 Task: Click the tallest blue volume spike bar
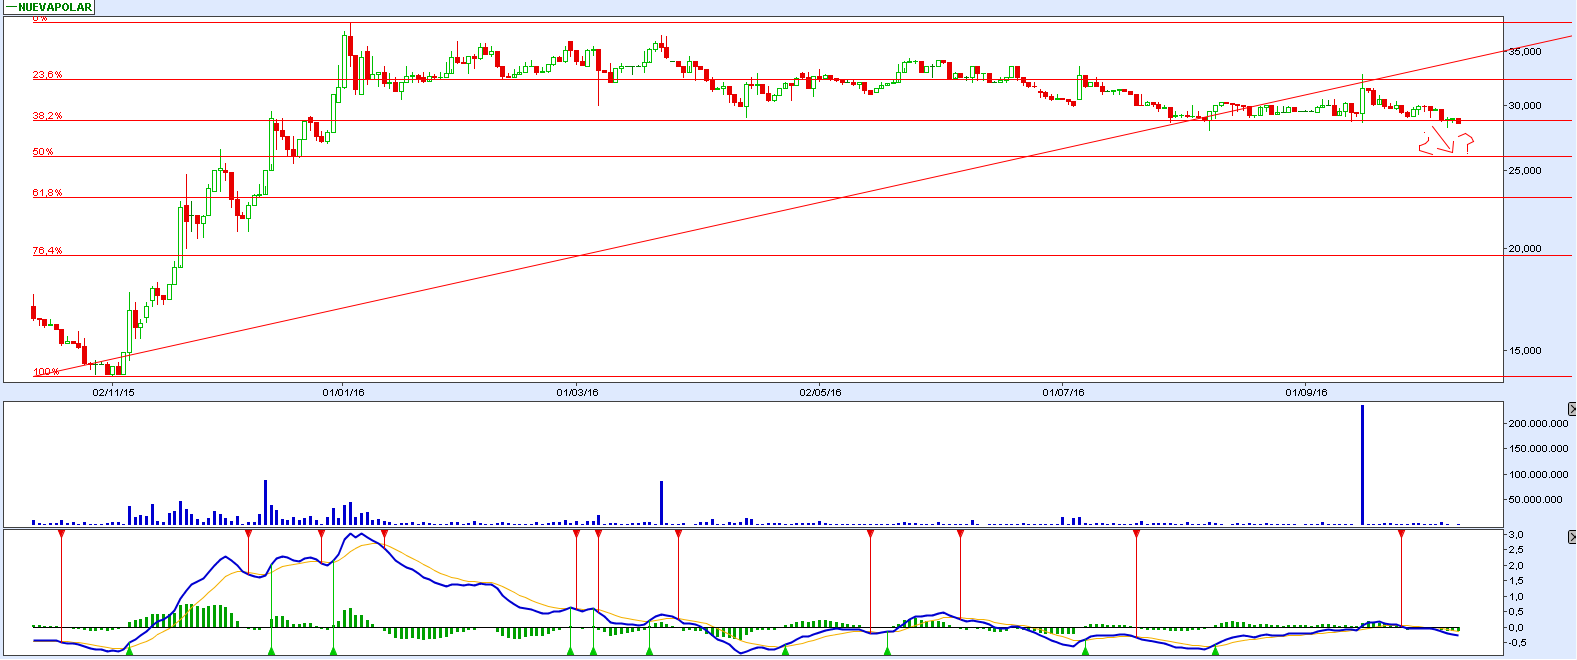click(x=1362, y=465)
